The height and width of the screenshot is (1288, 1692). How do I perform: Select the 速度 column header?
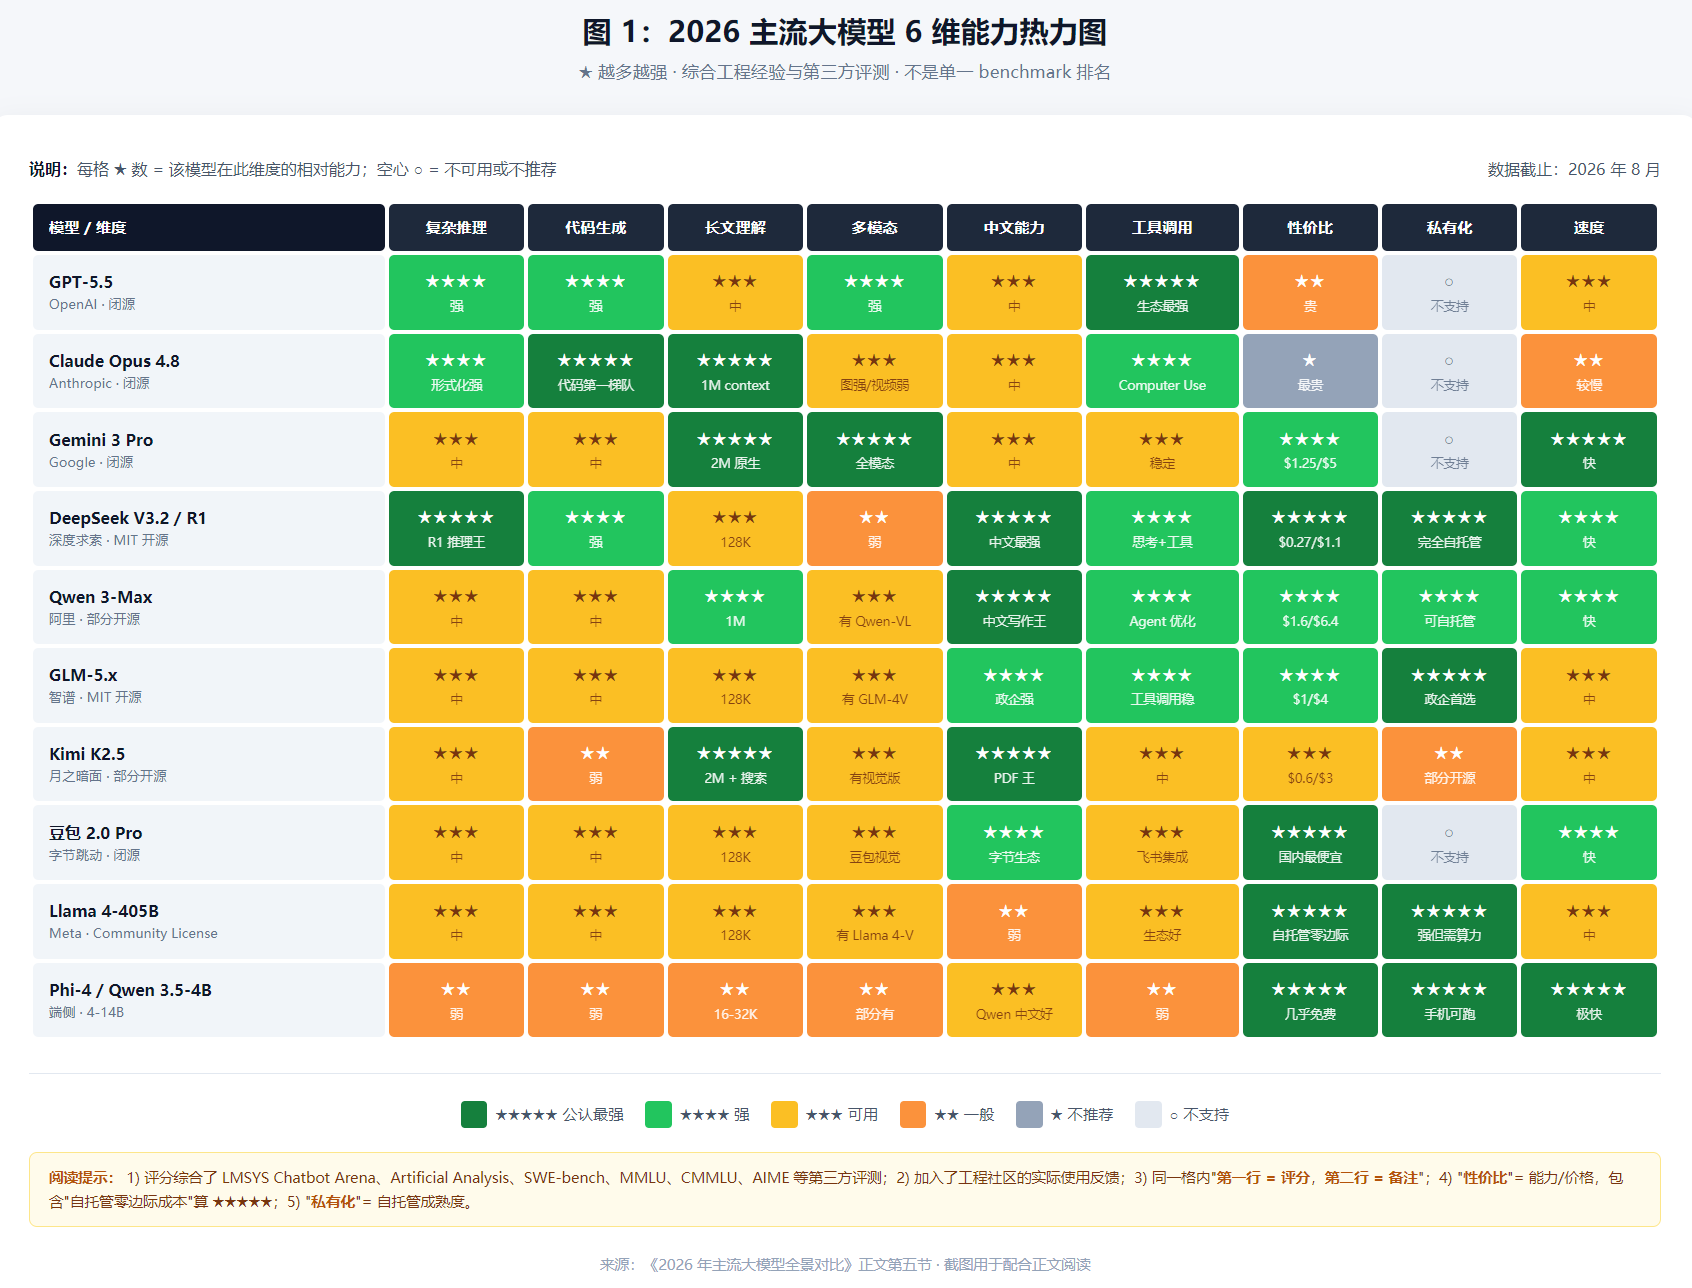[x=1589, y=228]
